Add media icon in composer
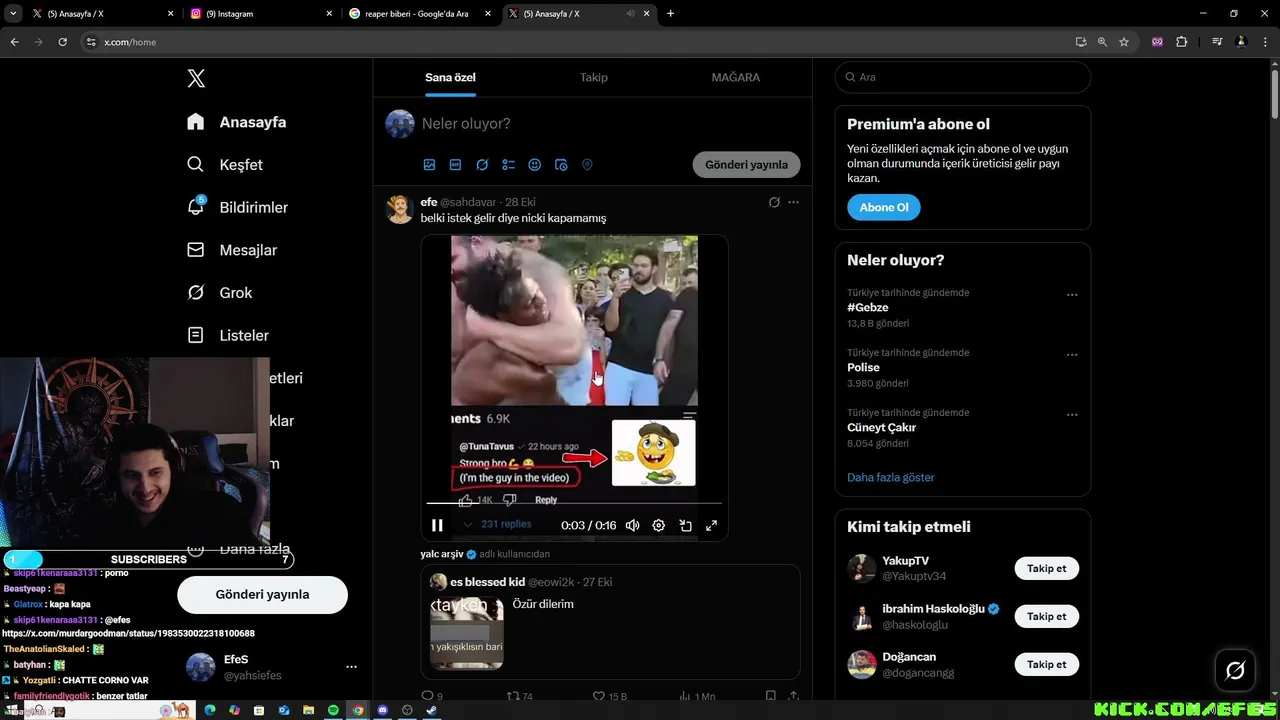The width and height of the screenshot is (1280, 720). tap(429, 165)
